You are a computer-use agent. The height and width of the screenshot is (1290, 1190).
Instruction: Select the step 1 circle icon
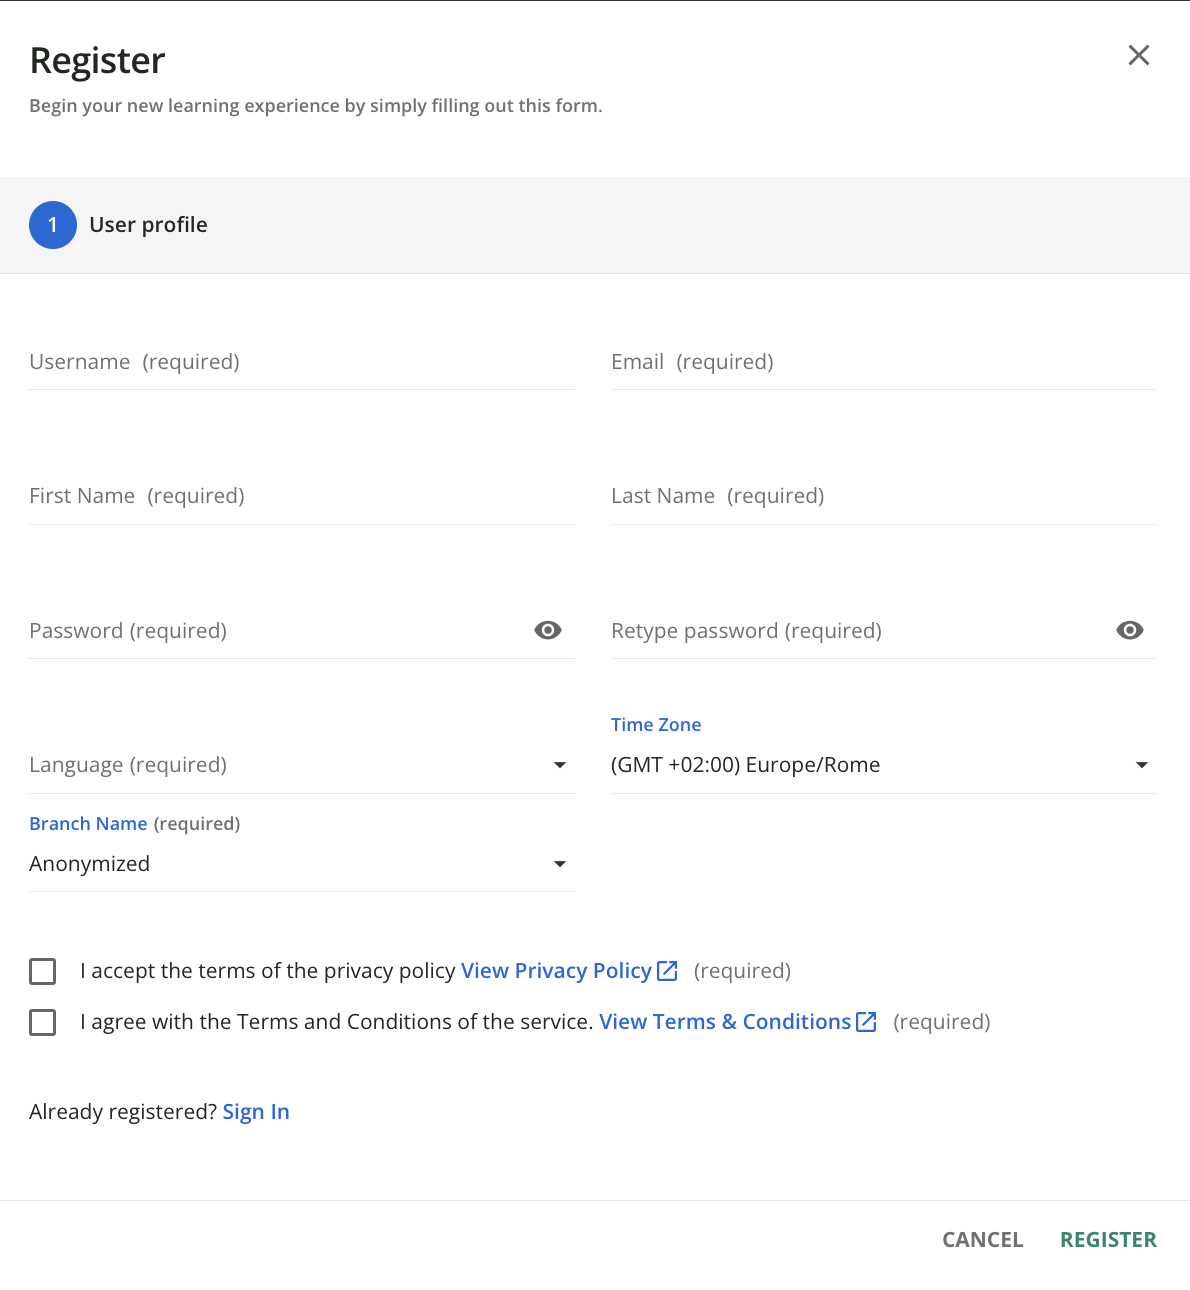[53, 225]
